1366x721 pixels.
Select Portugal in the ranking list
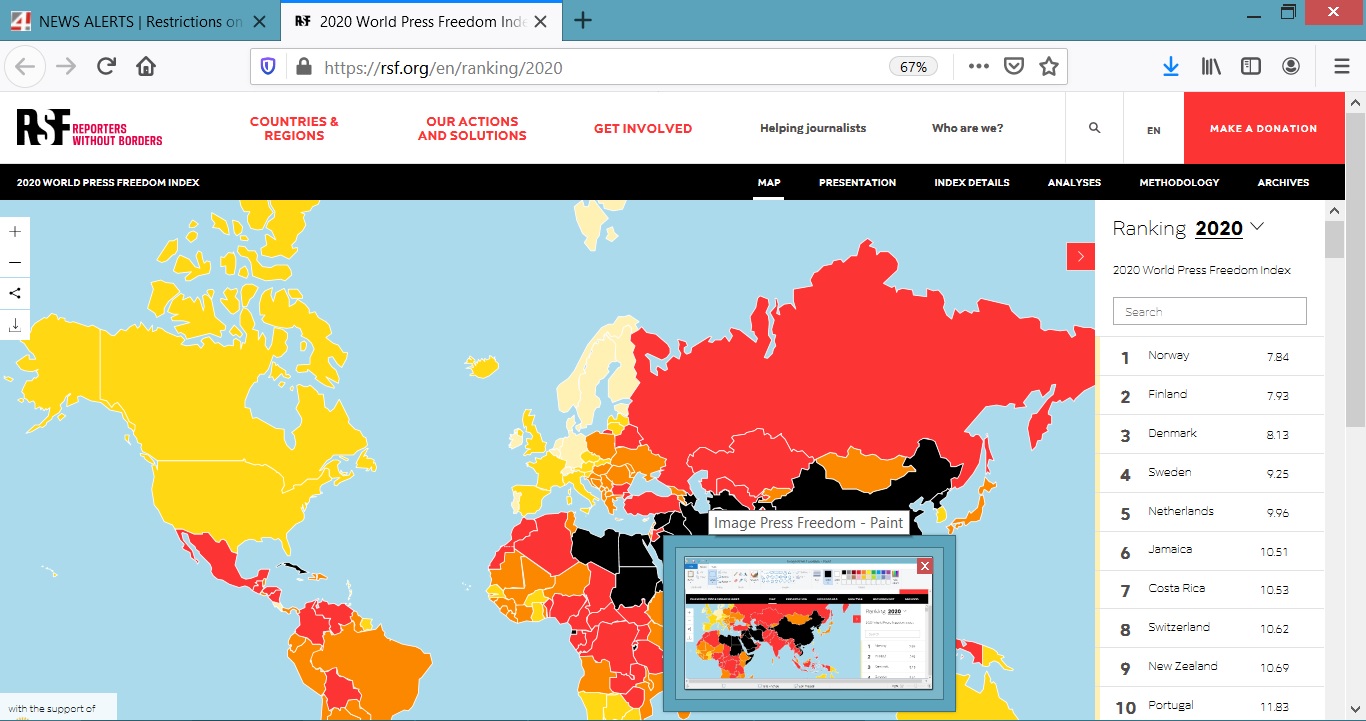pos(1210,705)
